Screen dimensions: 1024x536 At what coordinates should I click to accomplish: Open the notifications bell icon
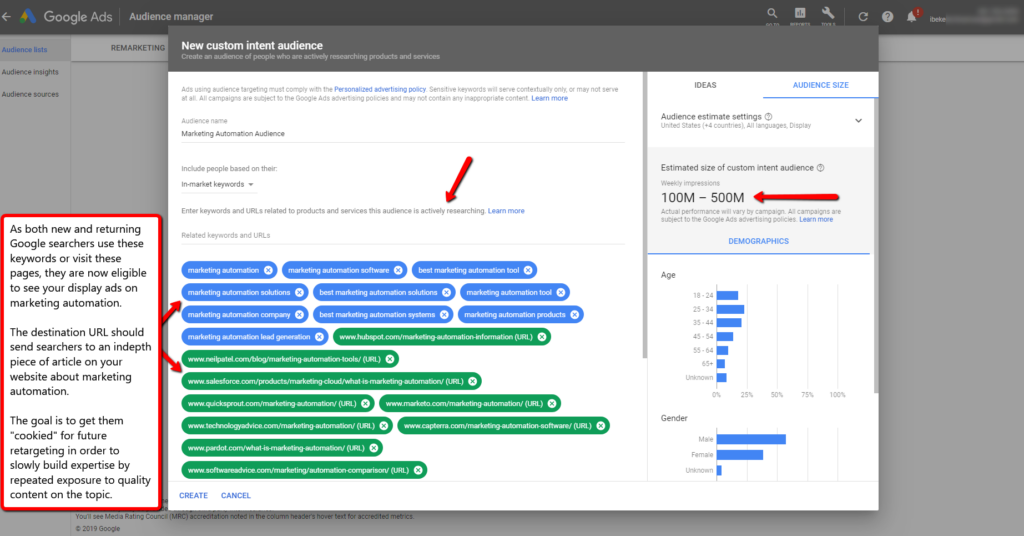(911, 16)
